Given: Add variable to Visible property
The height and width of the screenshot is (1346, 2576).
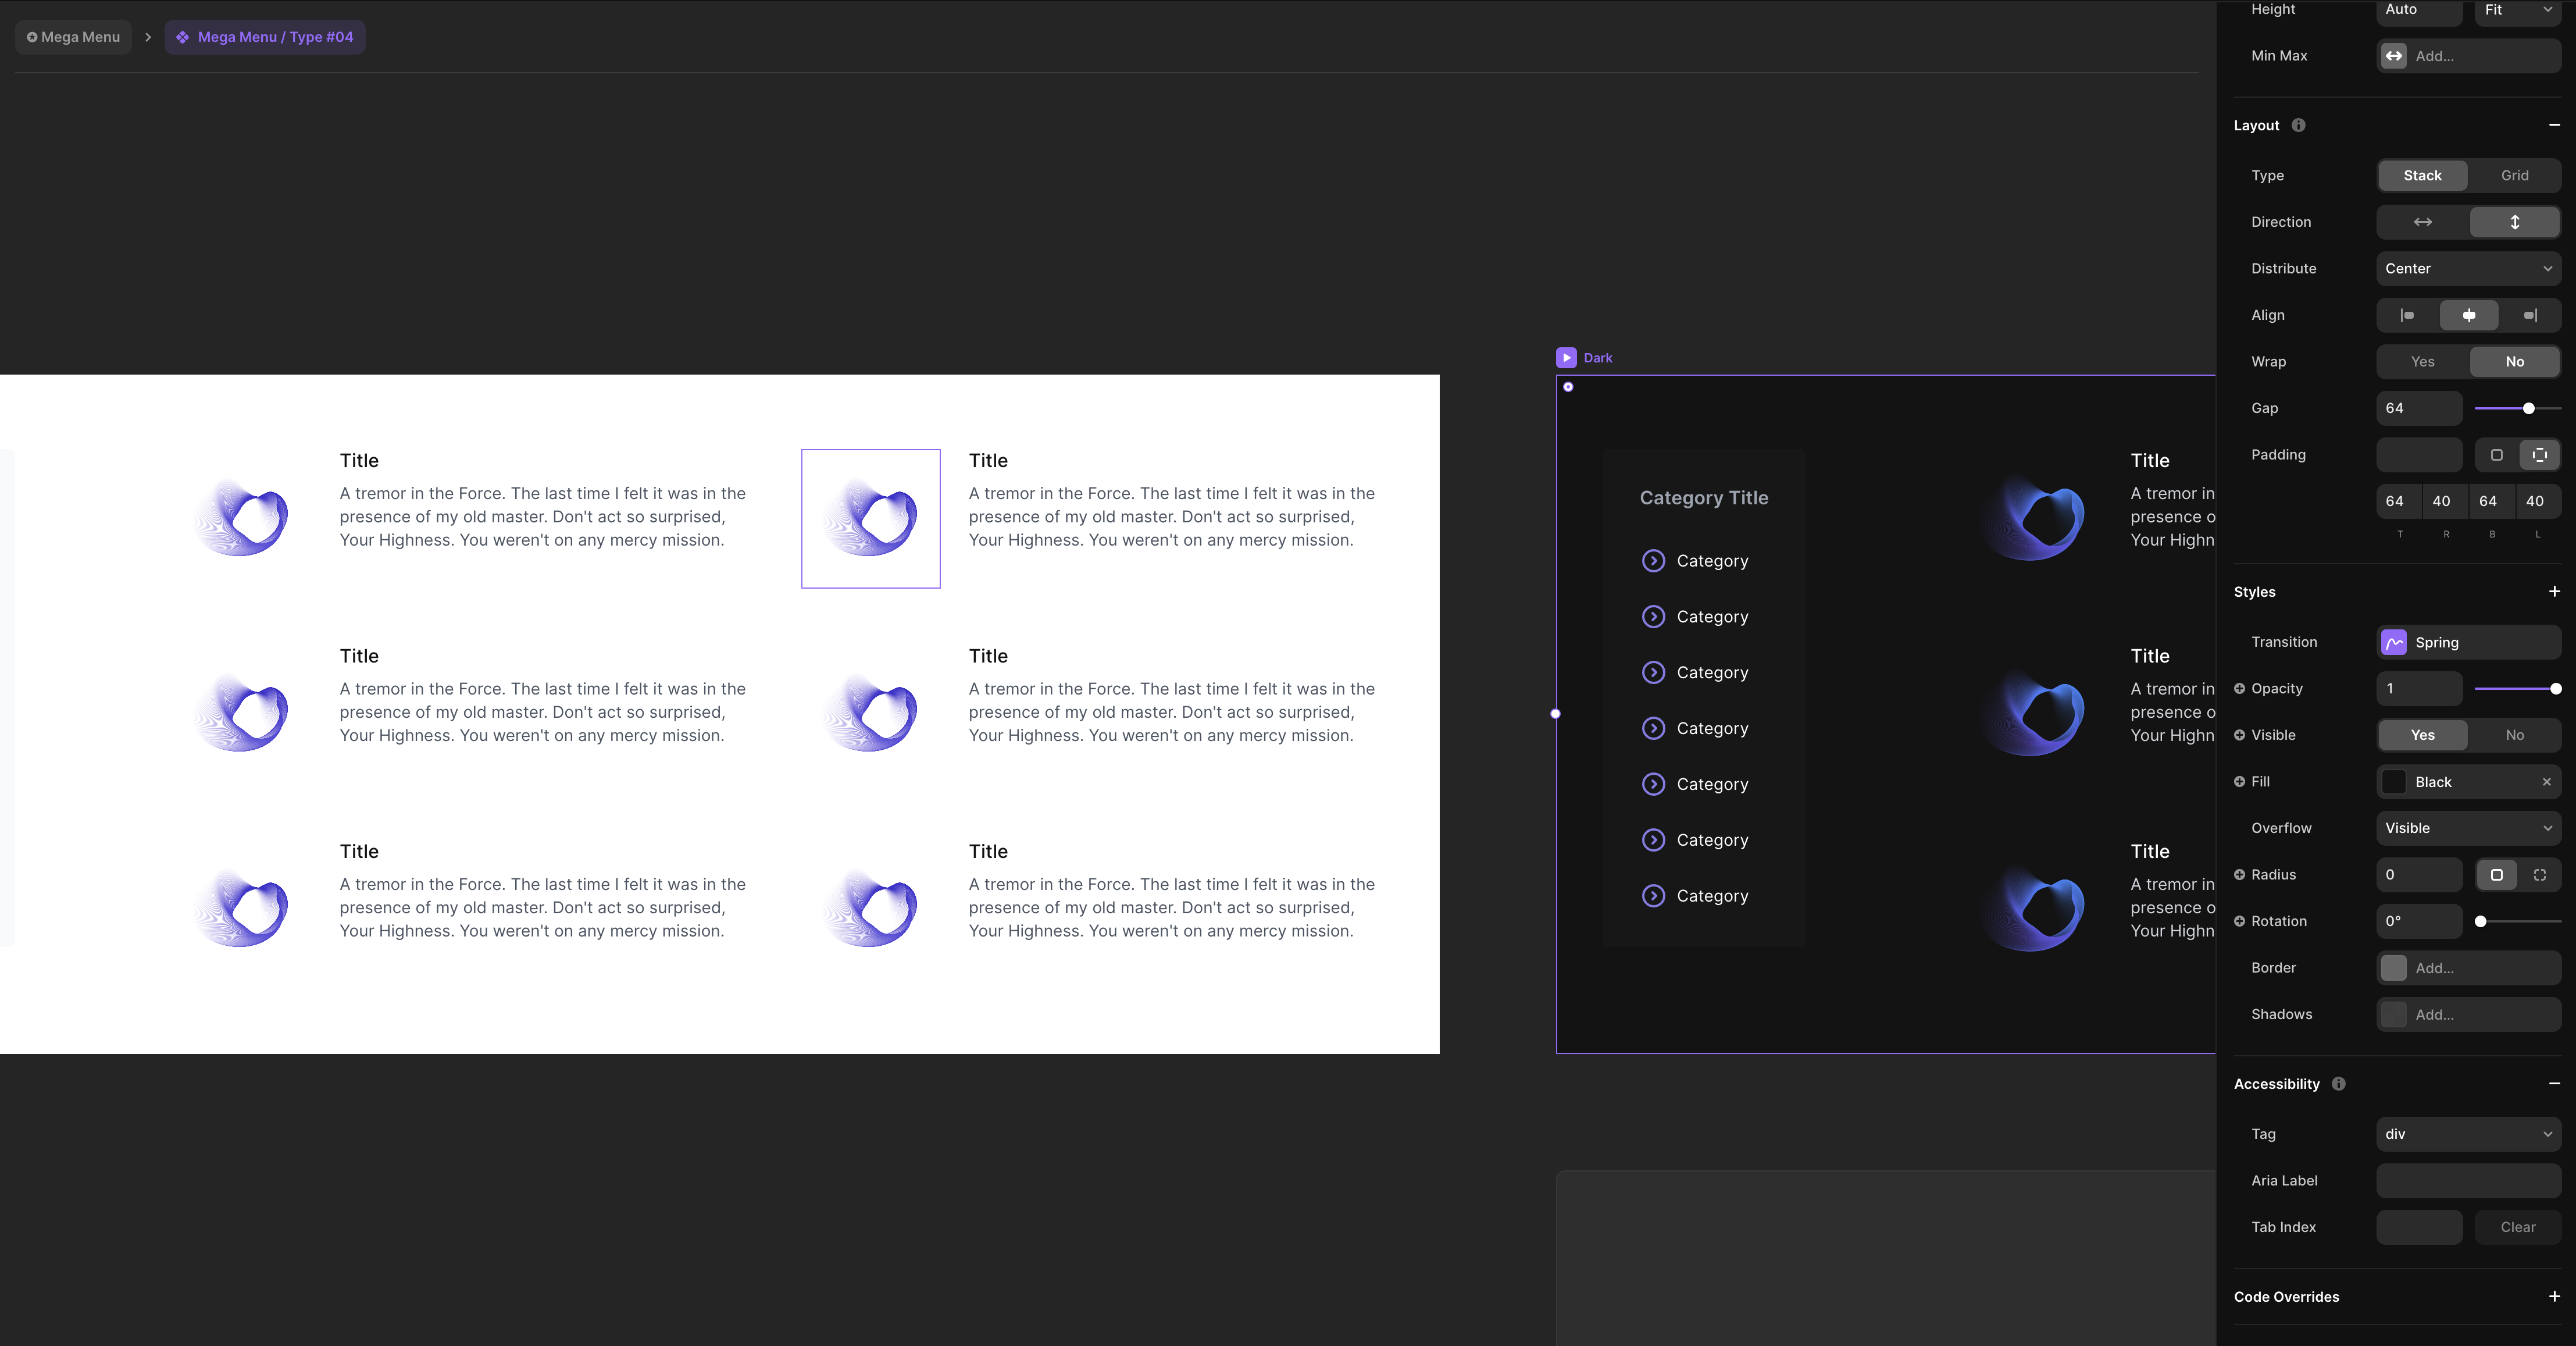Looking at the screenshot, I should [x=2239, y=735].
